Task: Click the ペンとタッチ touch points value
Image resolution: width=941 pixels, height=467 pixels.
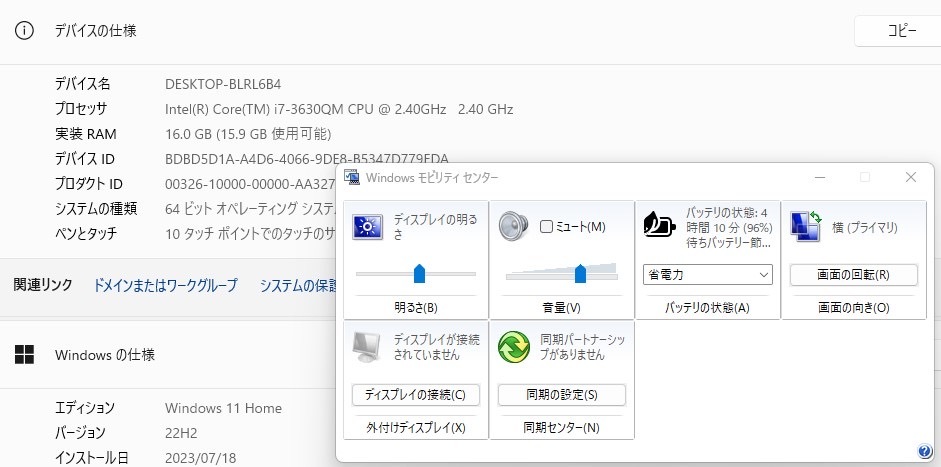Action: click(250, 234)
